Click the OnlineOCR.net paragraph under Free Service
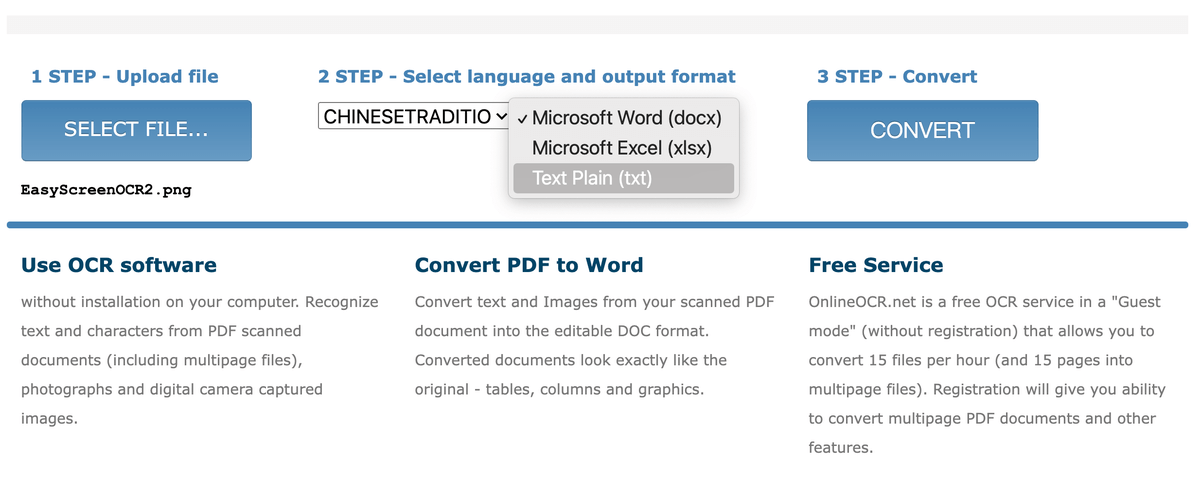 pyautogui.click(x=985, y=374)
